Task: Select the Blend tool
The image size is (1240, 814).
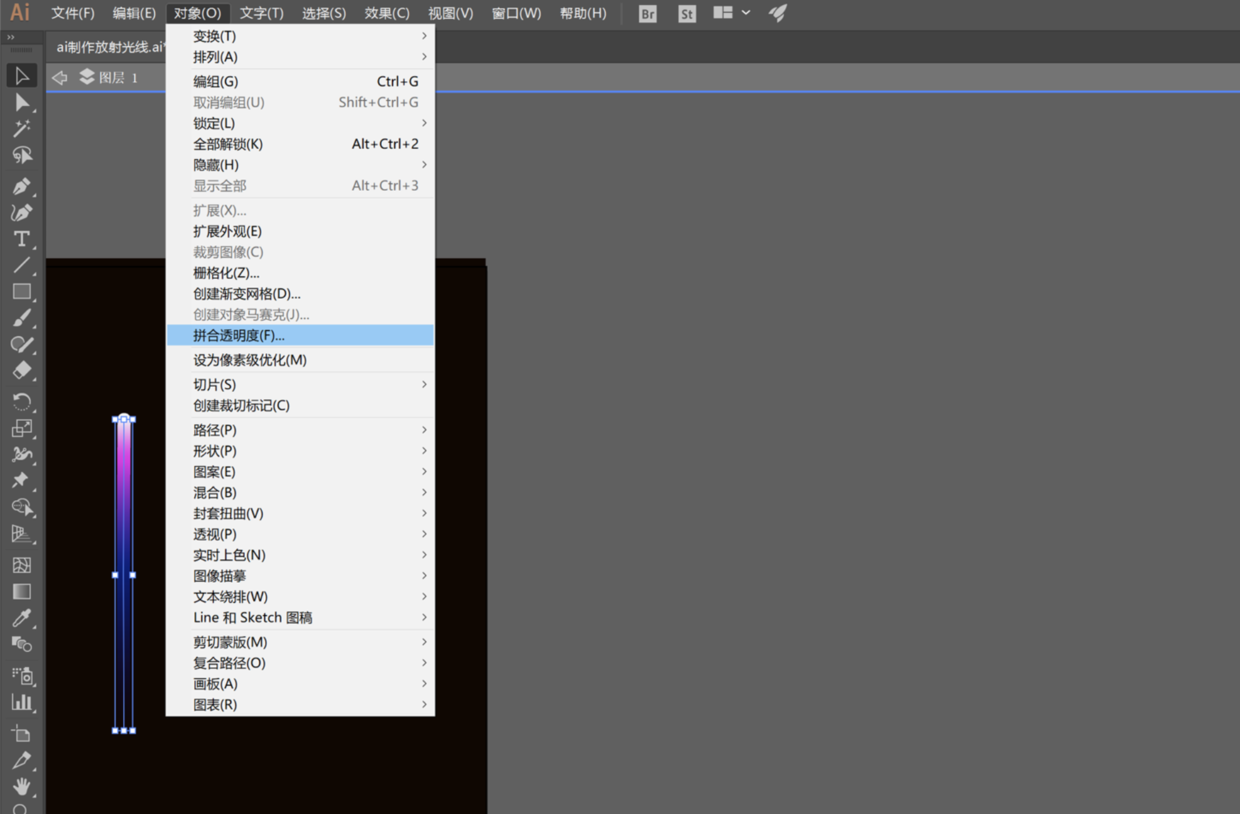Action: point(22,644)
